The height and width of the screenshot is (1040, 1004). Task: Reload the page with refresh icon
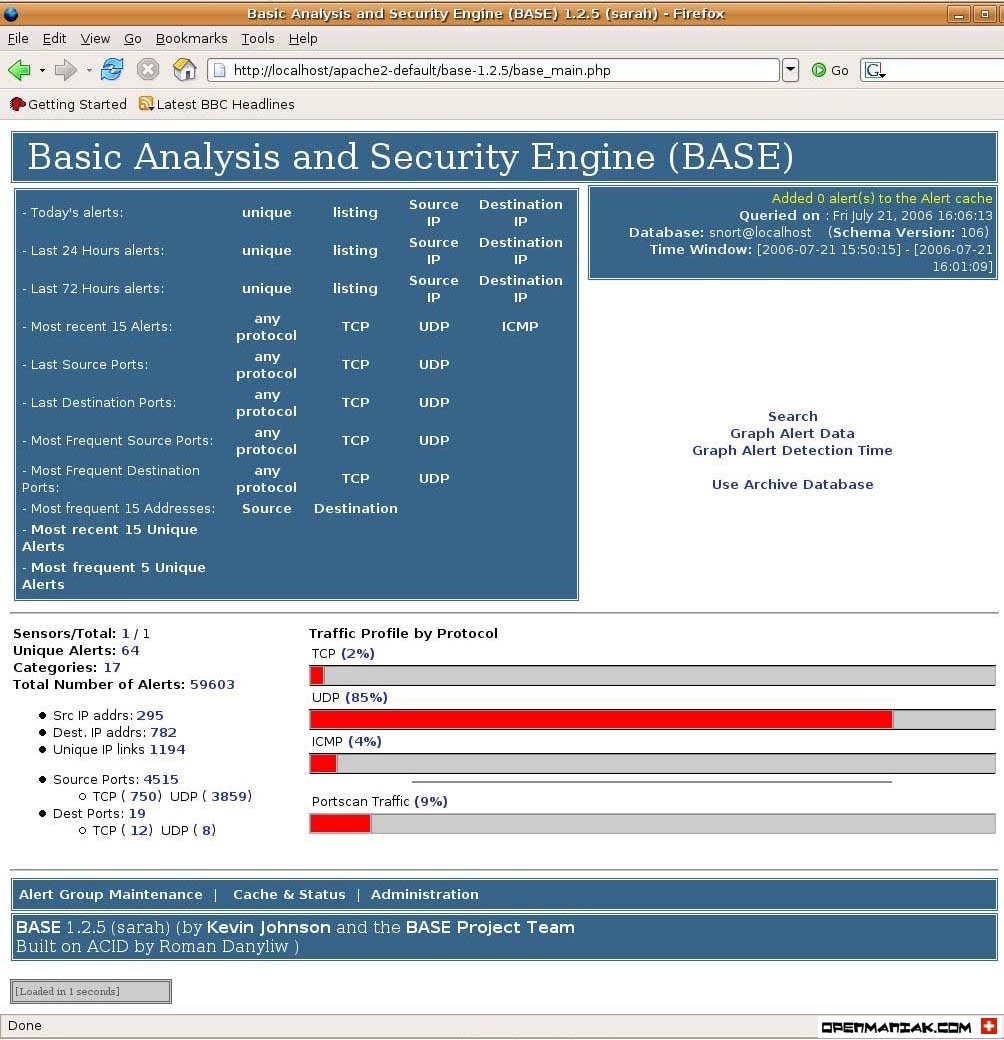pos(111,69)
